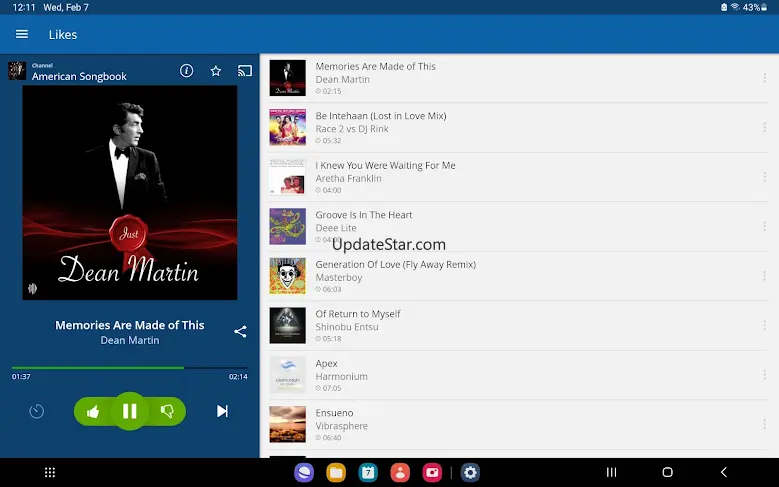This screenshot has height=487, width=779.
Task: Show channel info for American Songbook
Action: (x=186, y=71)
